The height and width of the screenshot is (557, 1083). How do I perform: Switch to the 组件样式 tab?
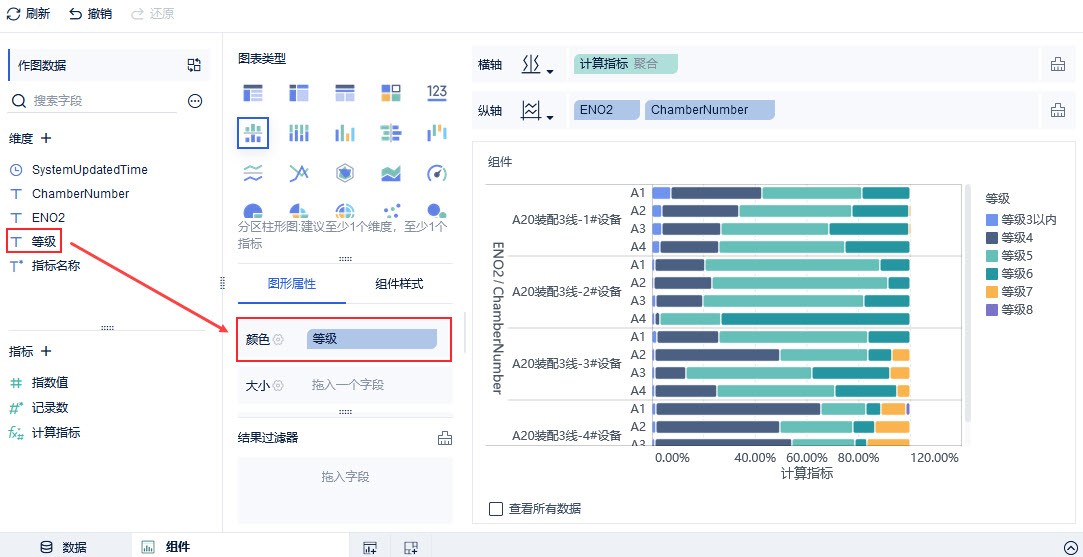click(399, 284)
